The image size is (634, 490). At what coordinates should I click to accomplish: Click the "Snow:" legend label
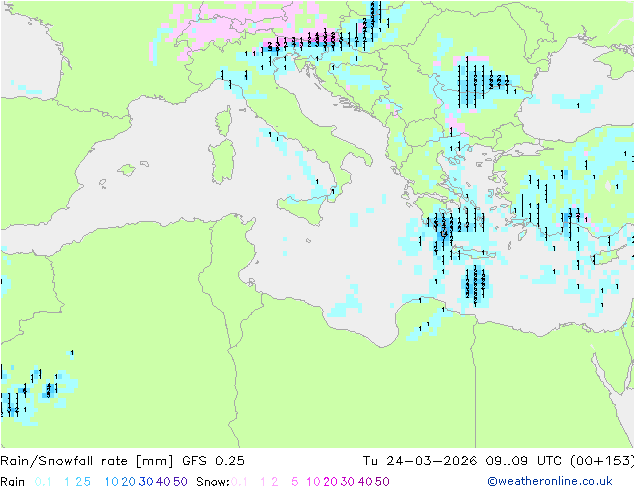click(x=213, y=482)
